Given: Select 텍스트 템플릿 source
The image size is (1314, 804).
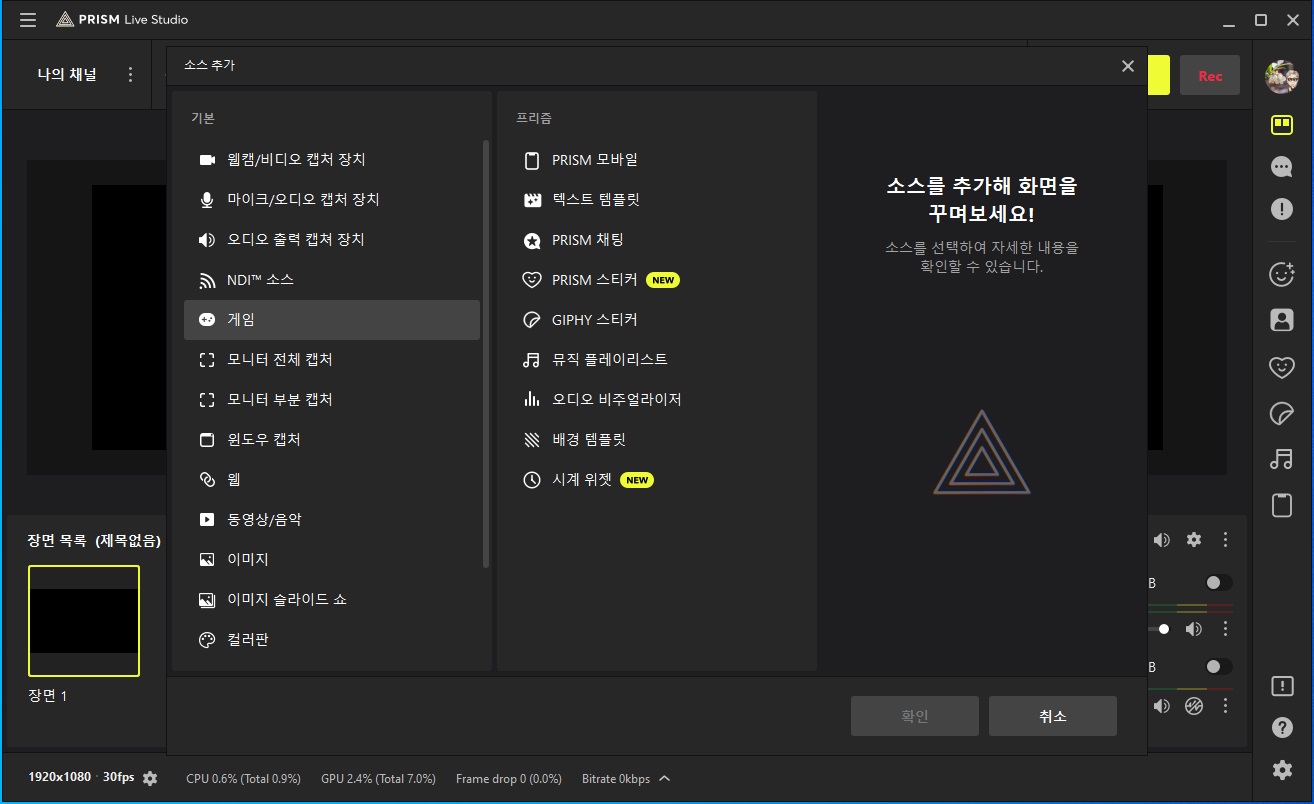Looking at the screenshot, I should pyautogui.click(x=657, y=200).
